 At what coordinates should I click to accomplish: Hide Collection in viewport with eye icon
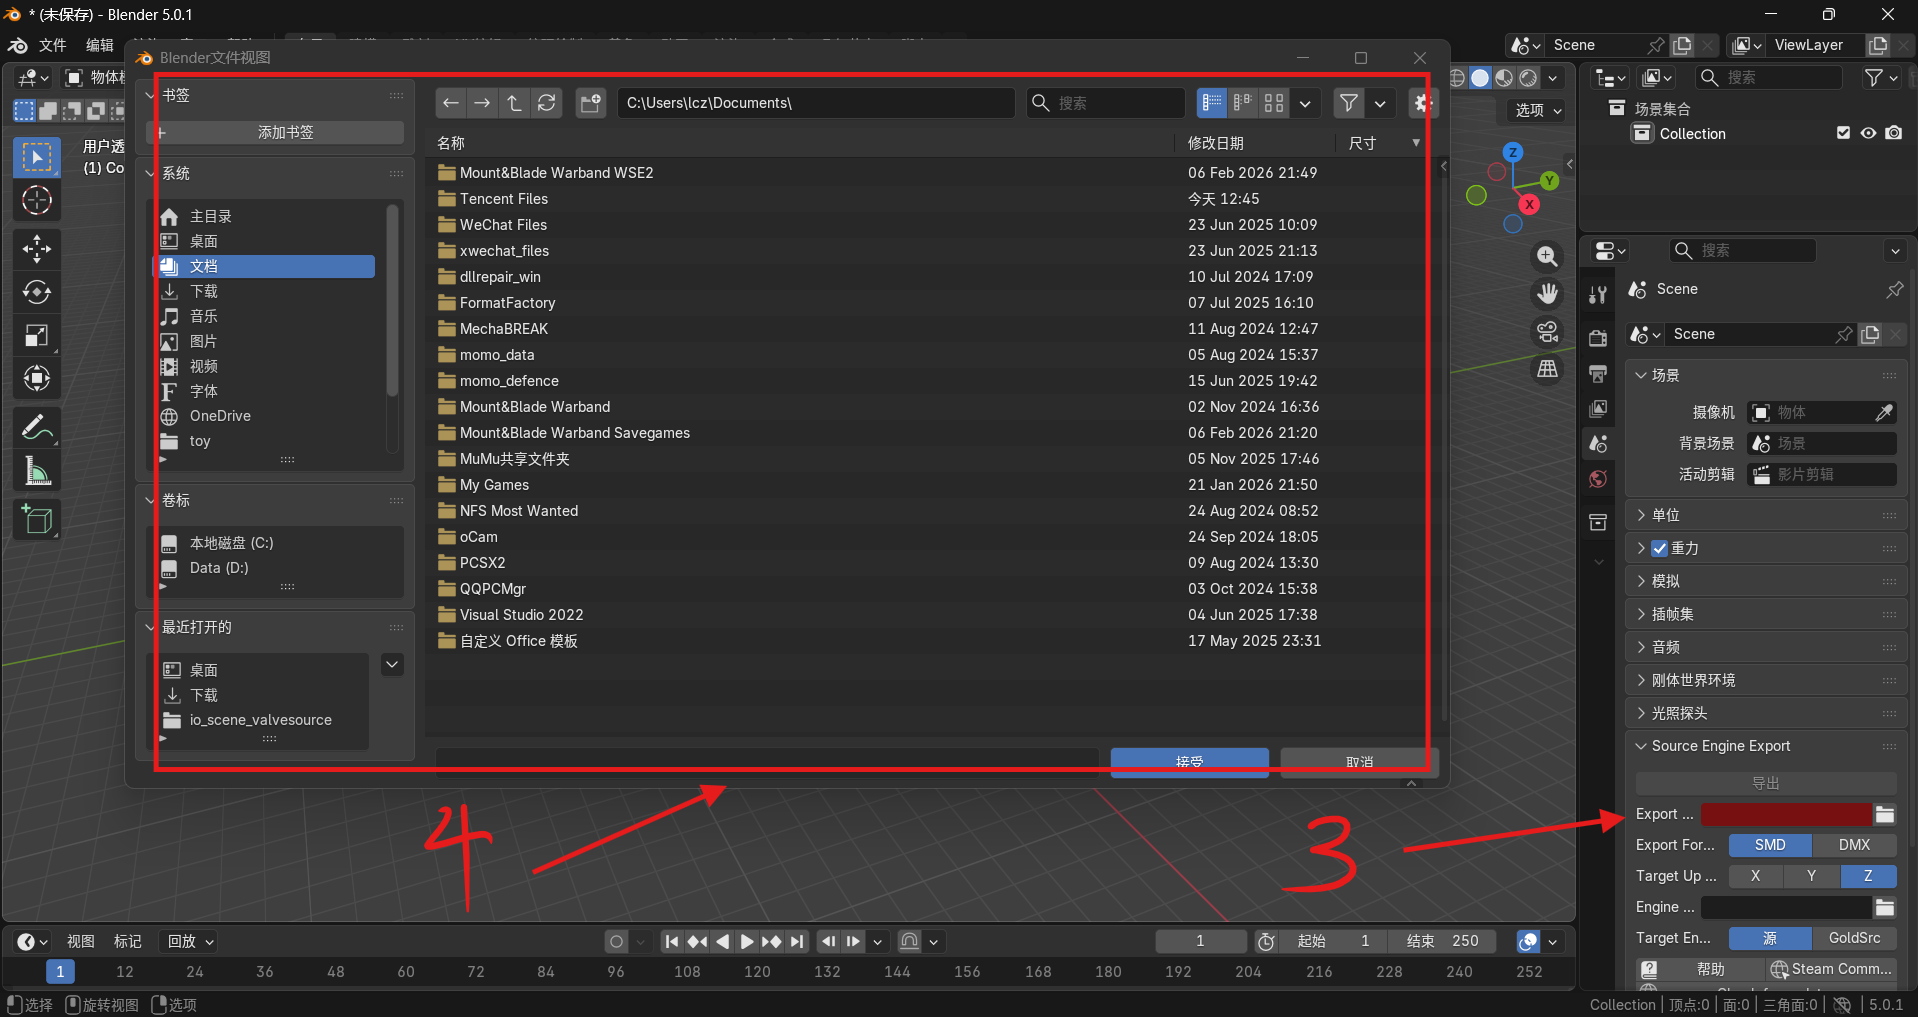[1868, 133]
